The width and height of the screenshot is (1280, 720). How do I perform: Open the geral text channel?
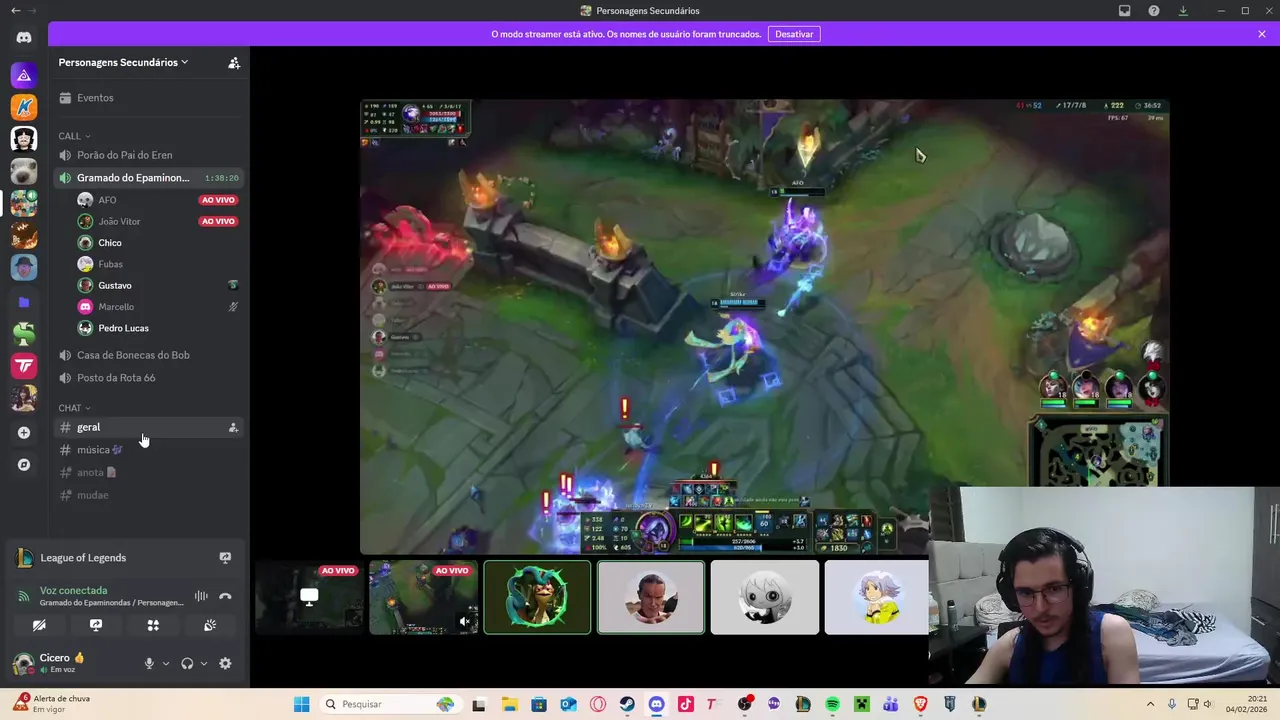(x=149, y=428)
